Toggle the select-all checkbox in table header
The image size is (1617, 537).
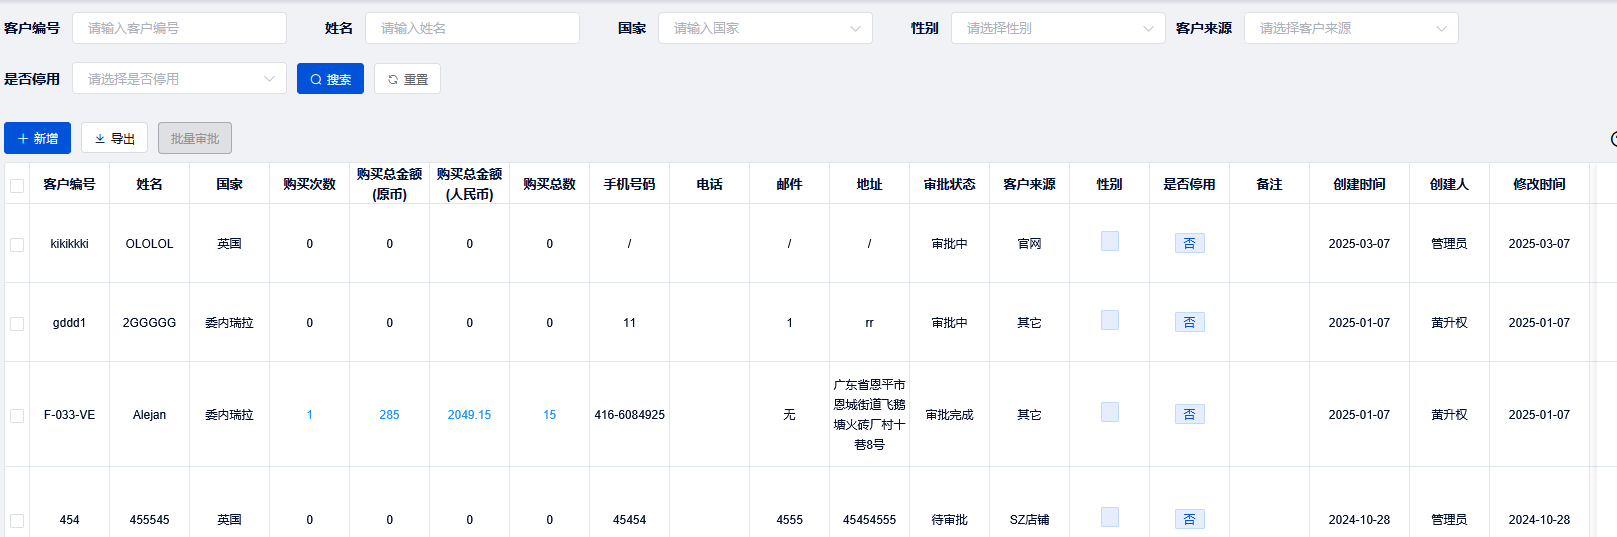pyautogui.click(x=17, y=185)
